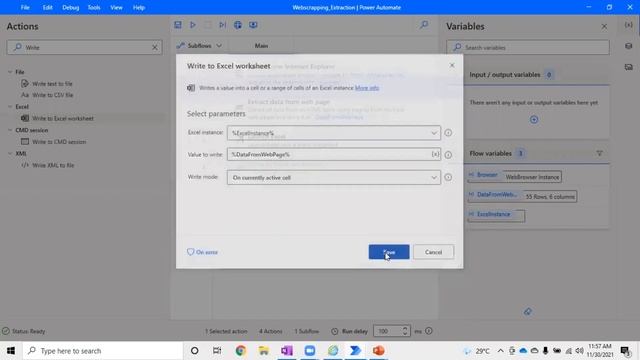The width and height of the screenshot is (640, 360).
Task: Open the Debug menu
Action: (71, 7)
